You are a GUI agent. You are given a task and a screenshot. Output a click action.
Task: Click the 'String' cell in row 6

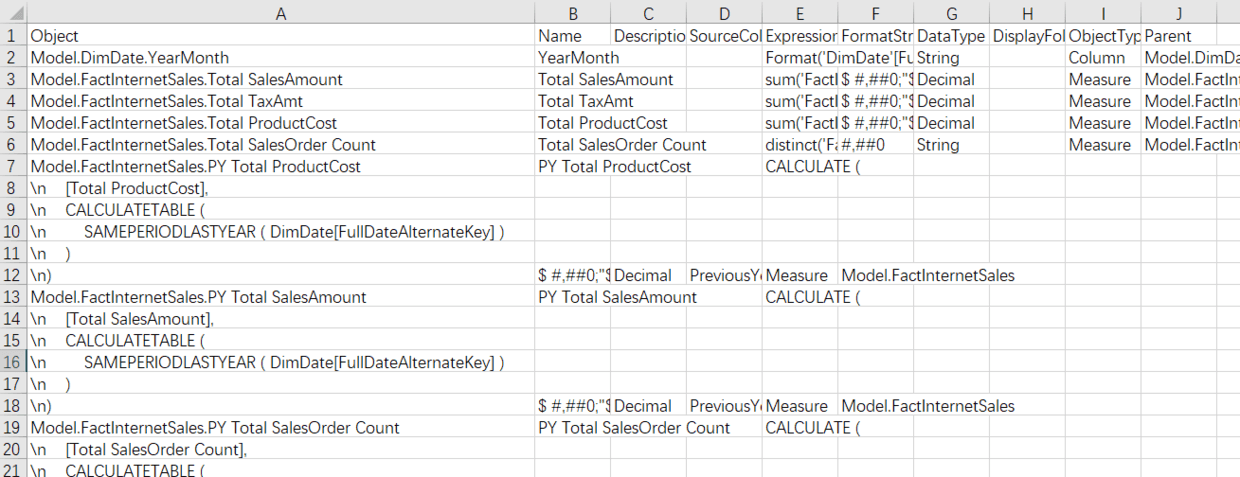pyautogui.click(x=951, y=145)
